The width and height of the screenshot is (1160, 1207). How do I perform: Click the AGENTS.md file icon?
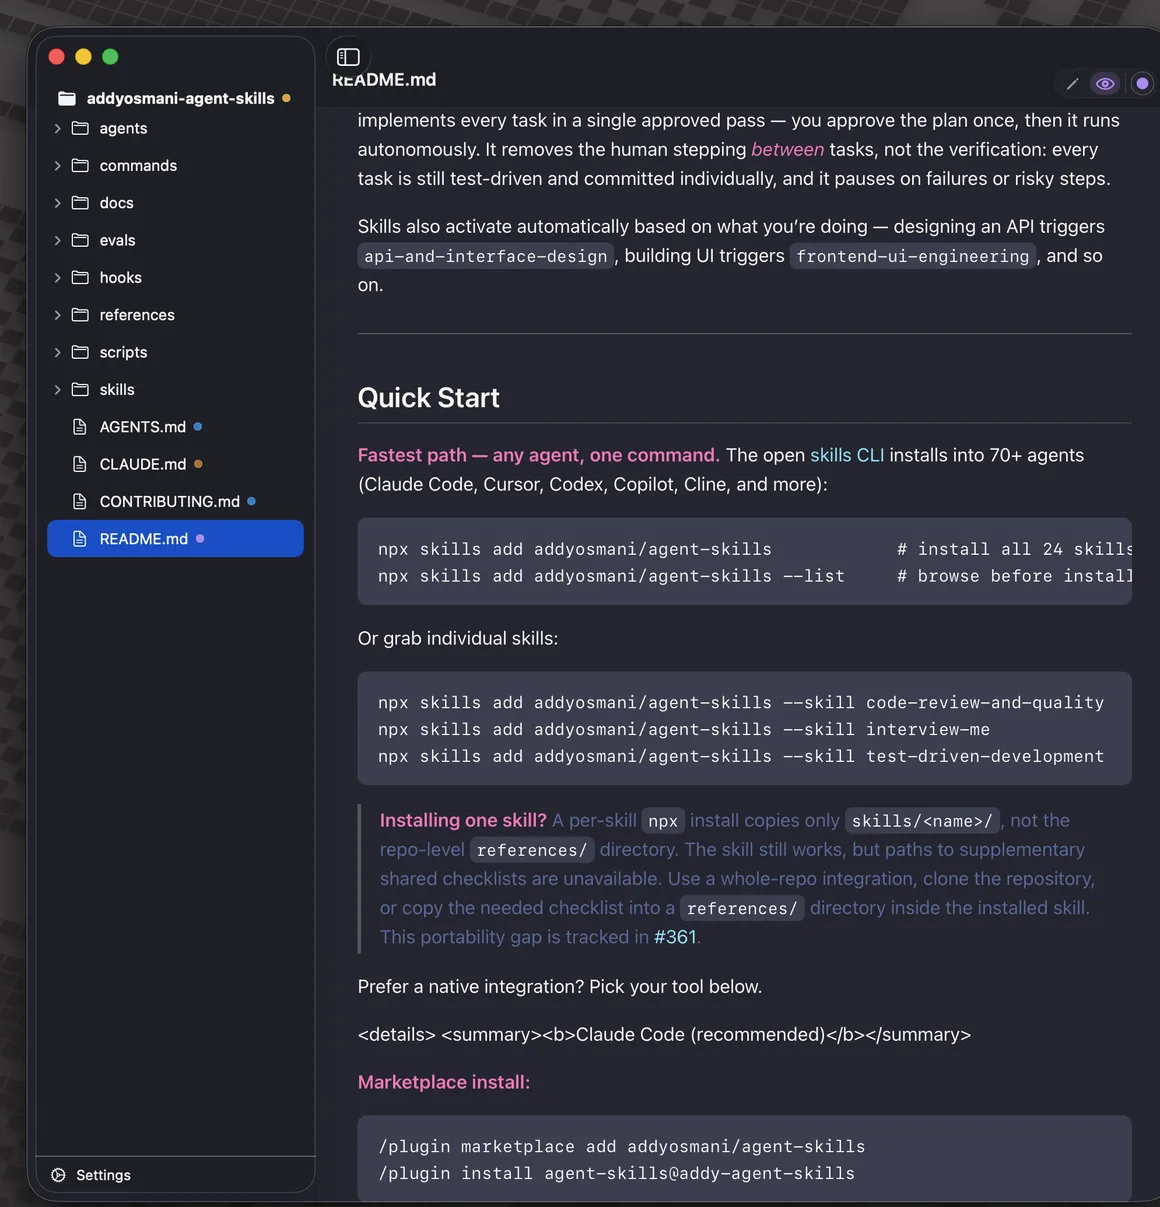80,427
